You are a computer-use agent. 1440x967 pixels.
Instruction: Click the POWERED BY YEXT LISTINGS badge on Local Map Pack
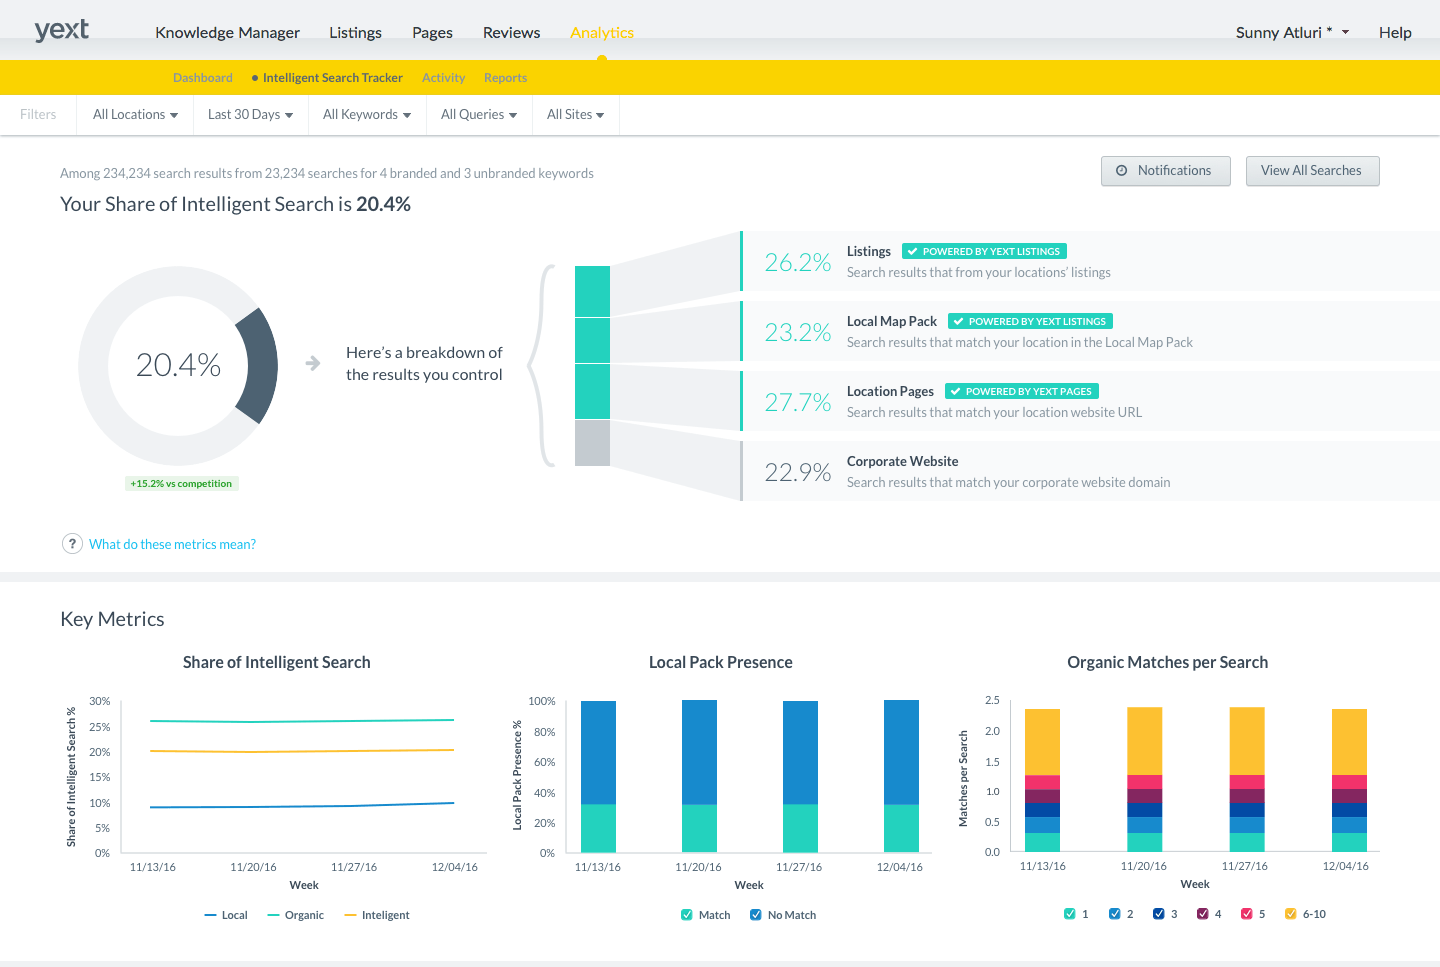(x=1030, y=321)
